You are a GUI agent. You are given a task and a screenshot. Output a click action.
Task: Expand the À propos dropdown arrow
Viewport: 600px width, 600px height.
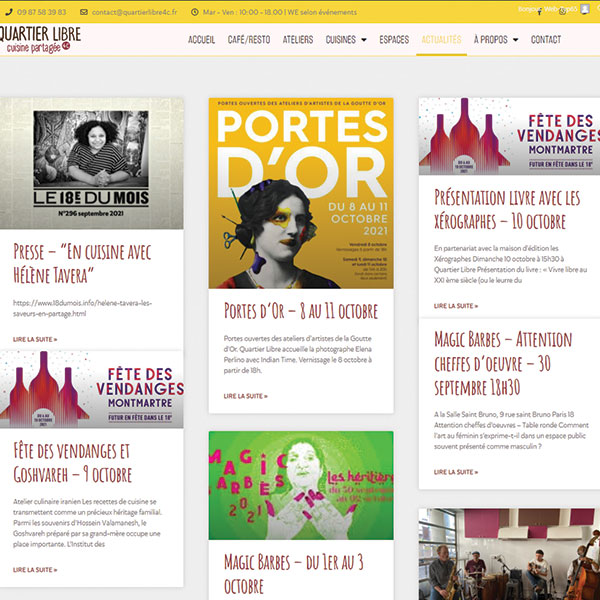click(515, 40)
